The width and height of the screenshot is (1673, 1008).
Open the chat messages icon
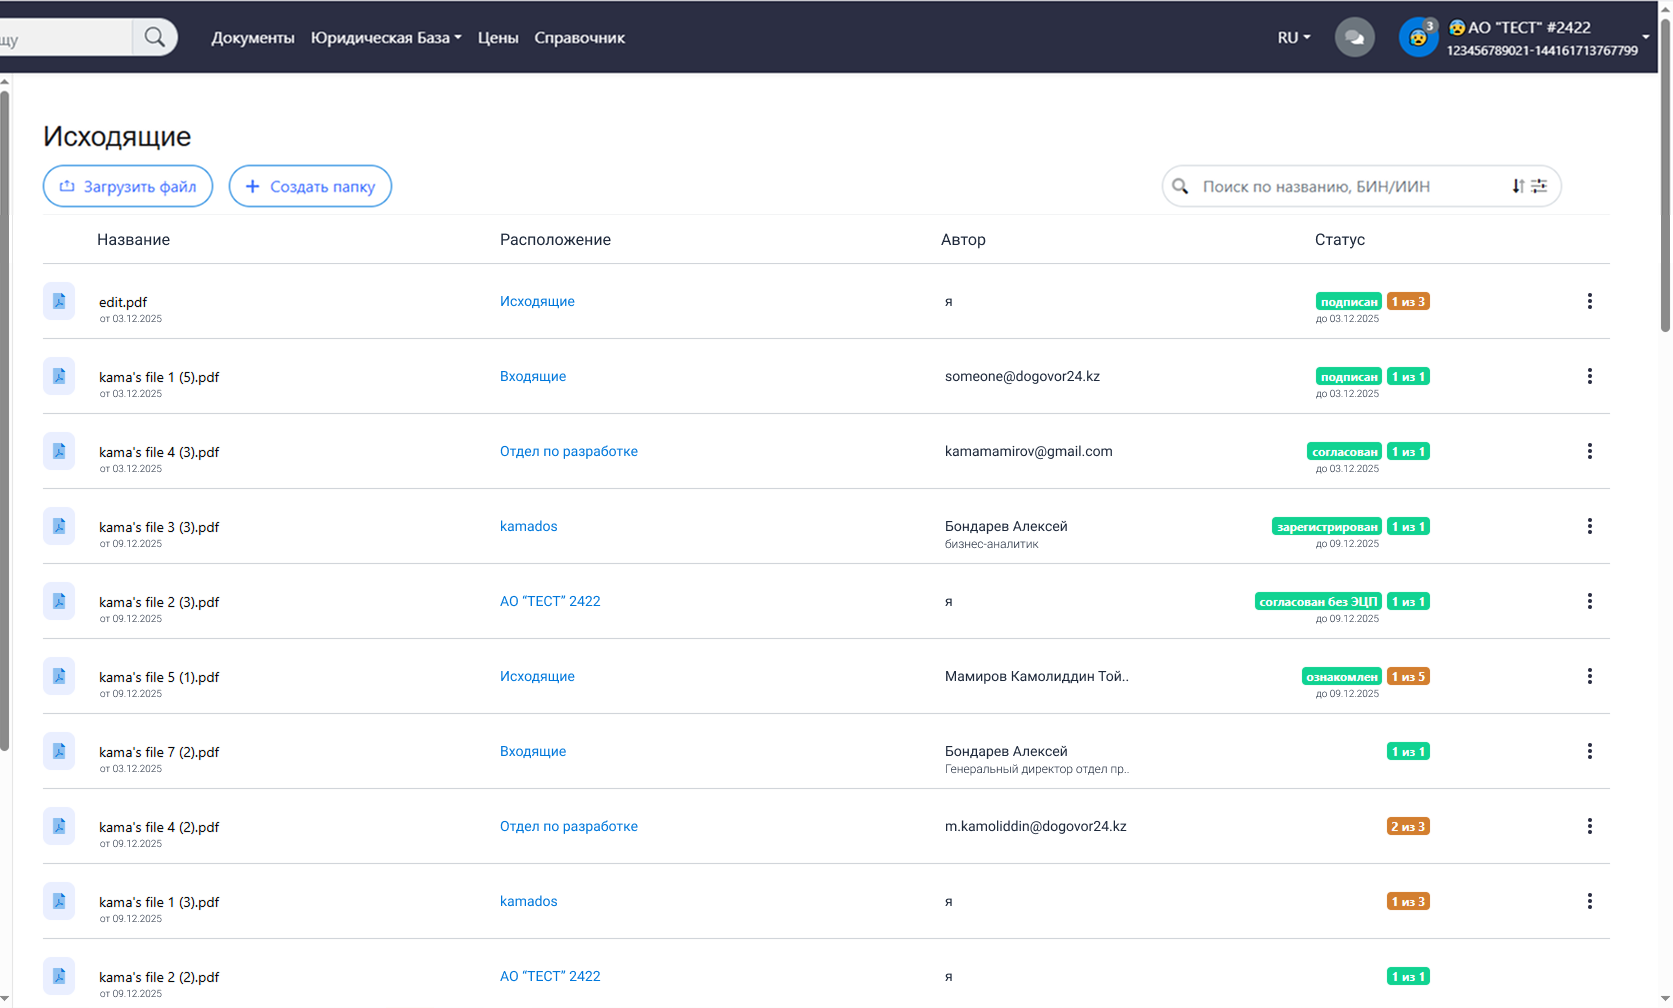(1354, 38)
